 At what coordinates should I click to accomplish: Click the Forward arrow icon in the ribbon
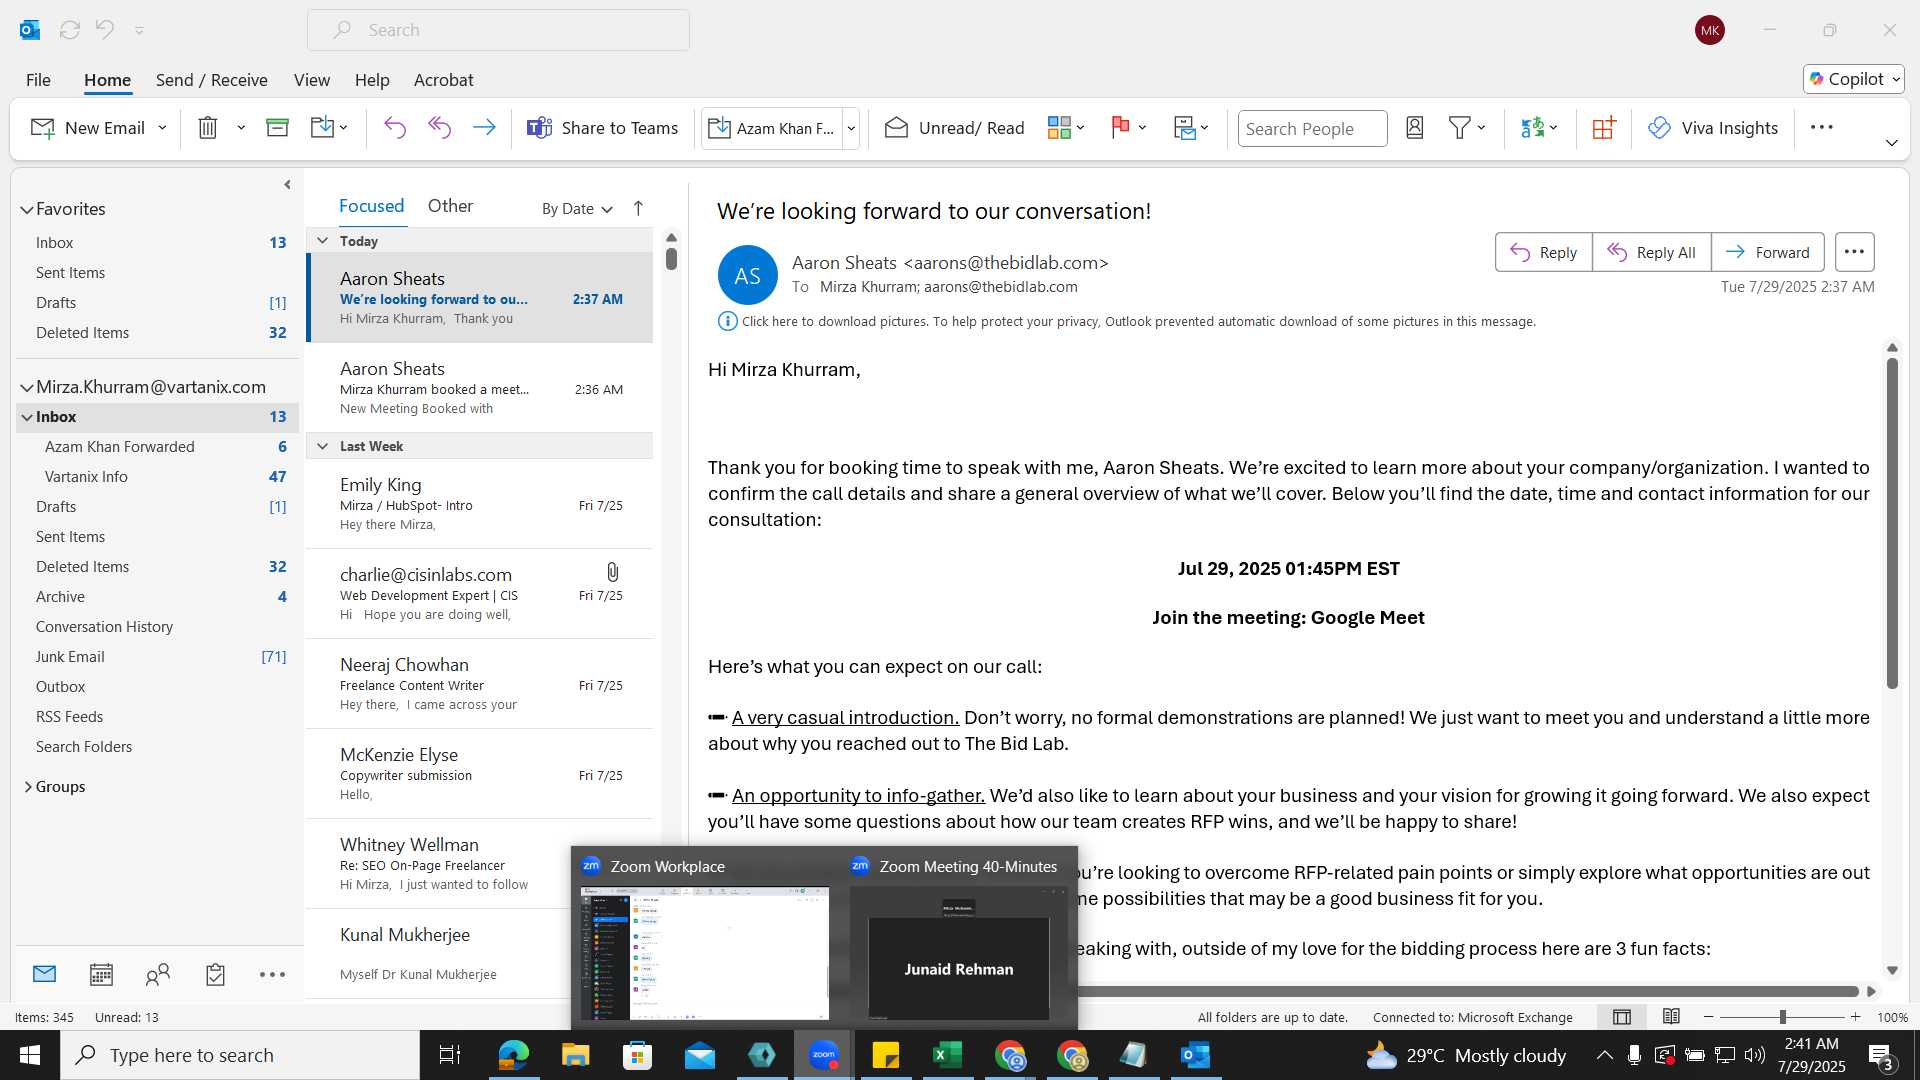click(484, 128)
